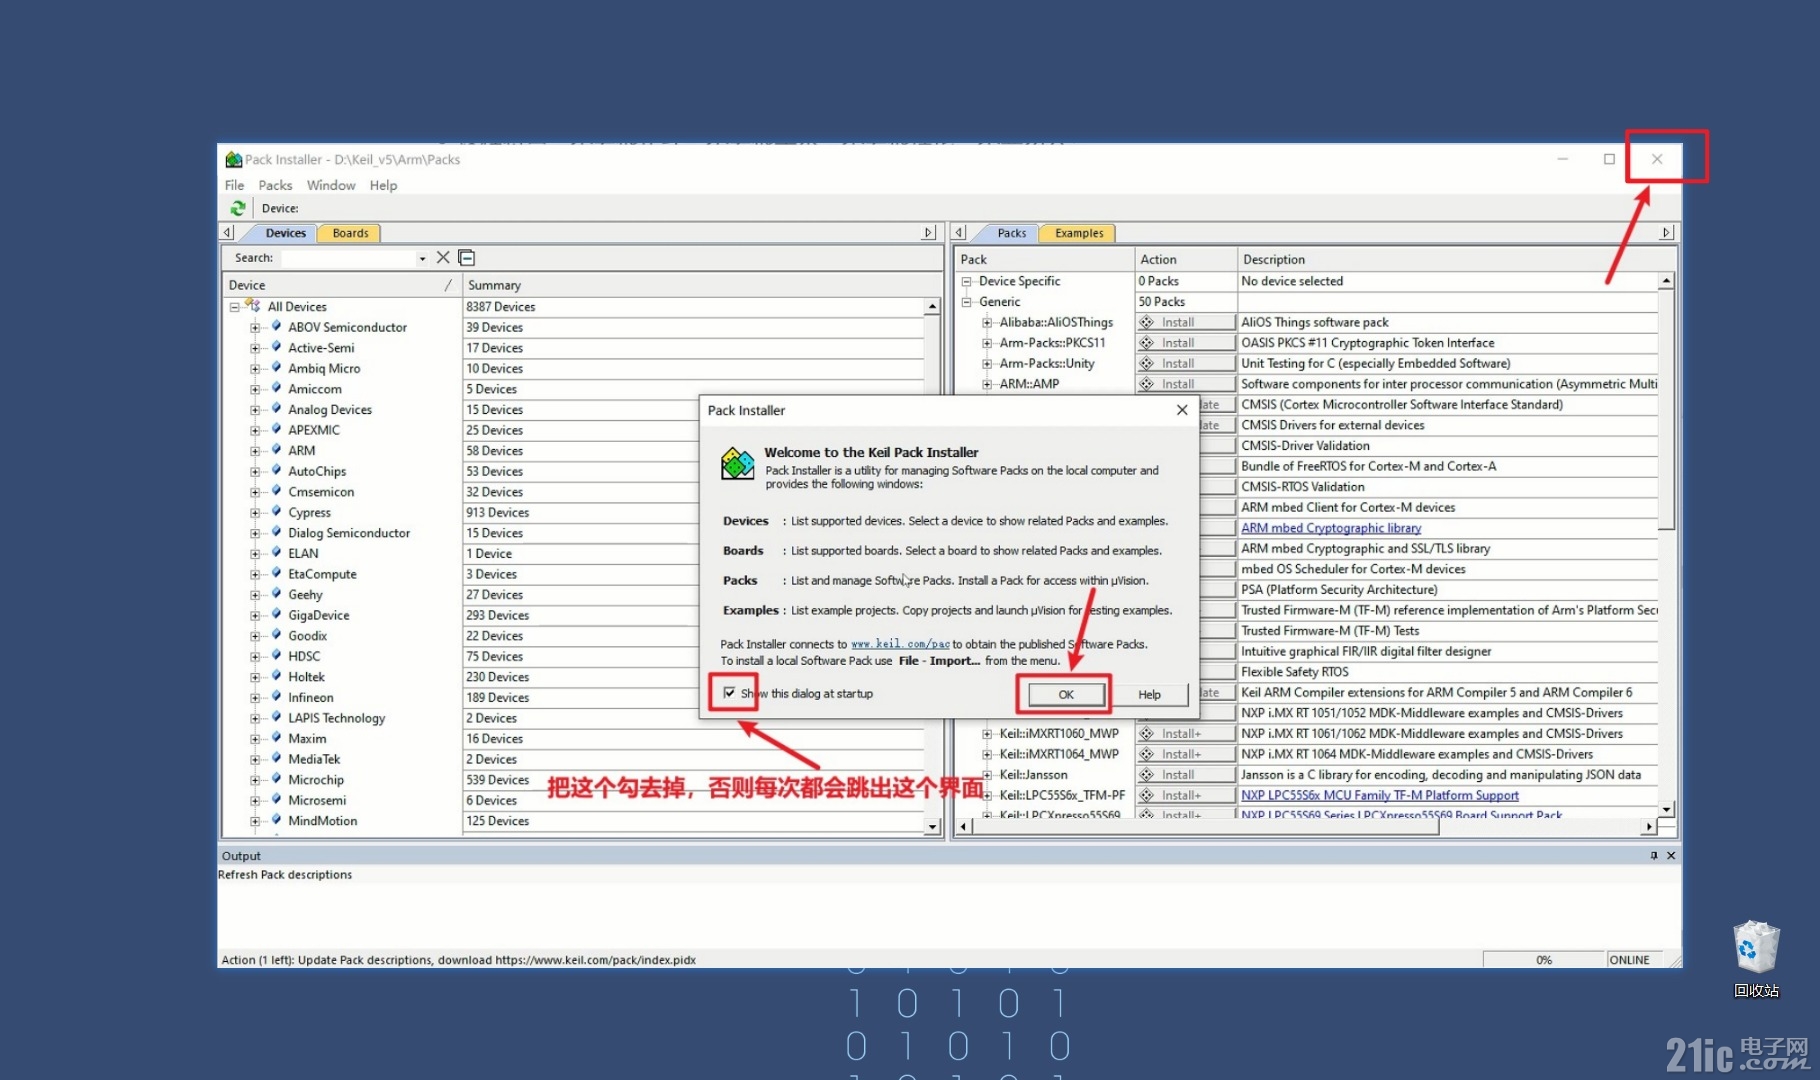
Task: Switch to the Examples tab
Action: pyautogui.click(x=1079, y=233)
